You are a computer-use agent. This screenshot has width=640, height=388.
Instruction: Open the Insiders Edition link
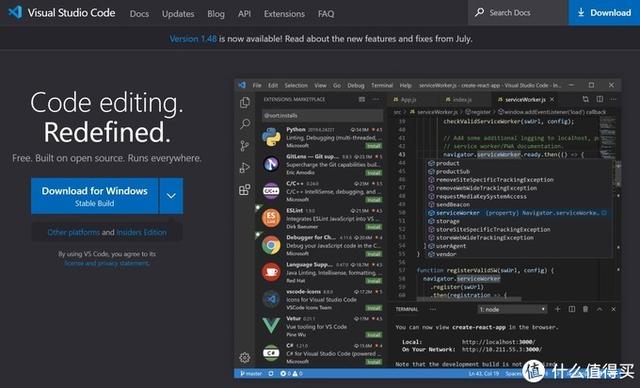[x=141, y=232]
